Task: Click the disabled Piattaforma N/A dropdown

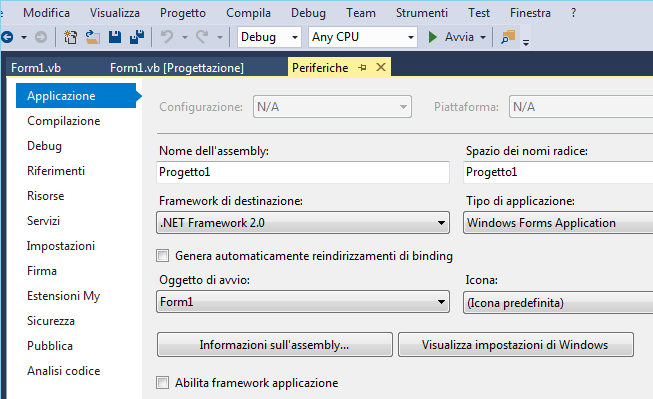Action: tap(581, 107)
